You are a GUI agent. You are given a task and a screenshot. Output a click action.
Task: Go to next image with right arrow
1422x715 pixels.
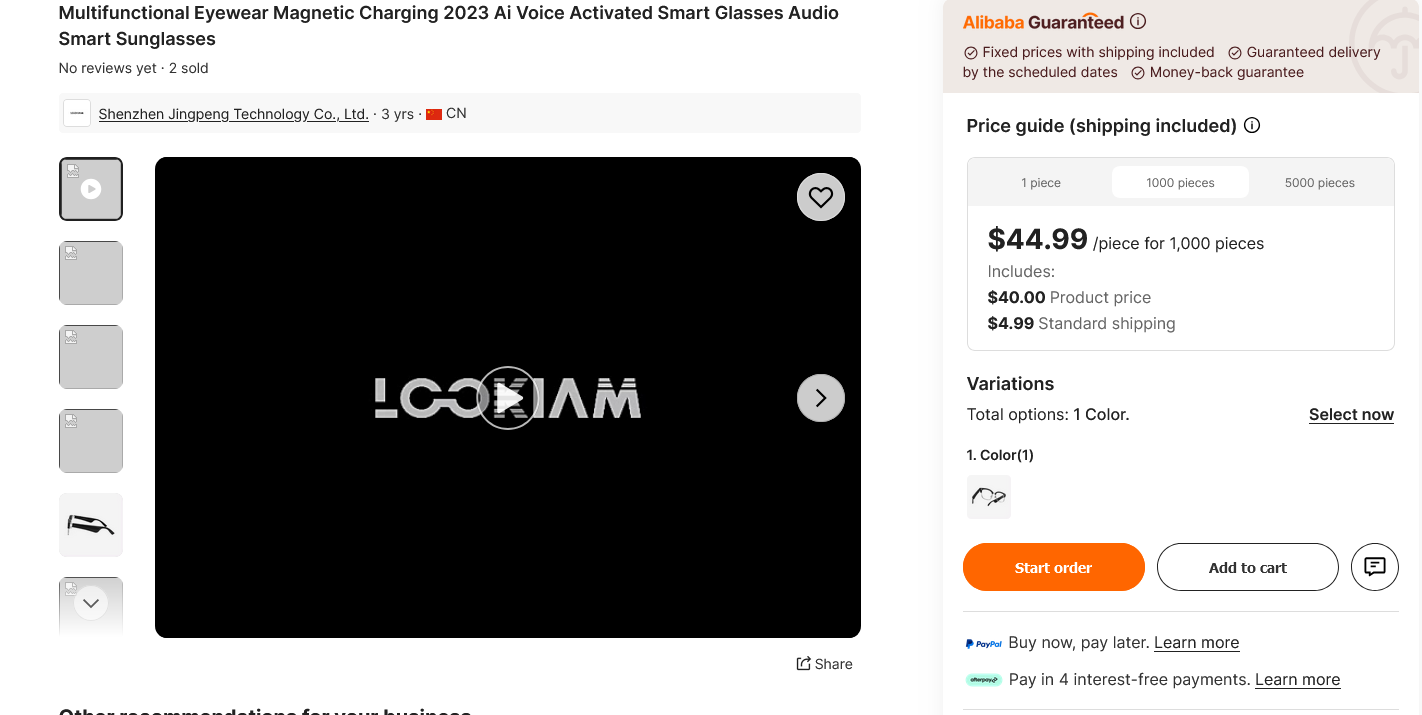point(821,398)
